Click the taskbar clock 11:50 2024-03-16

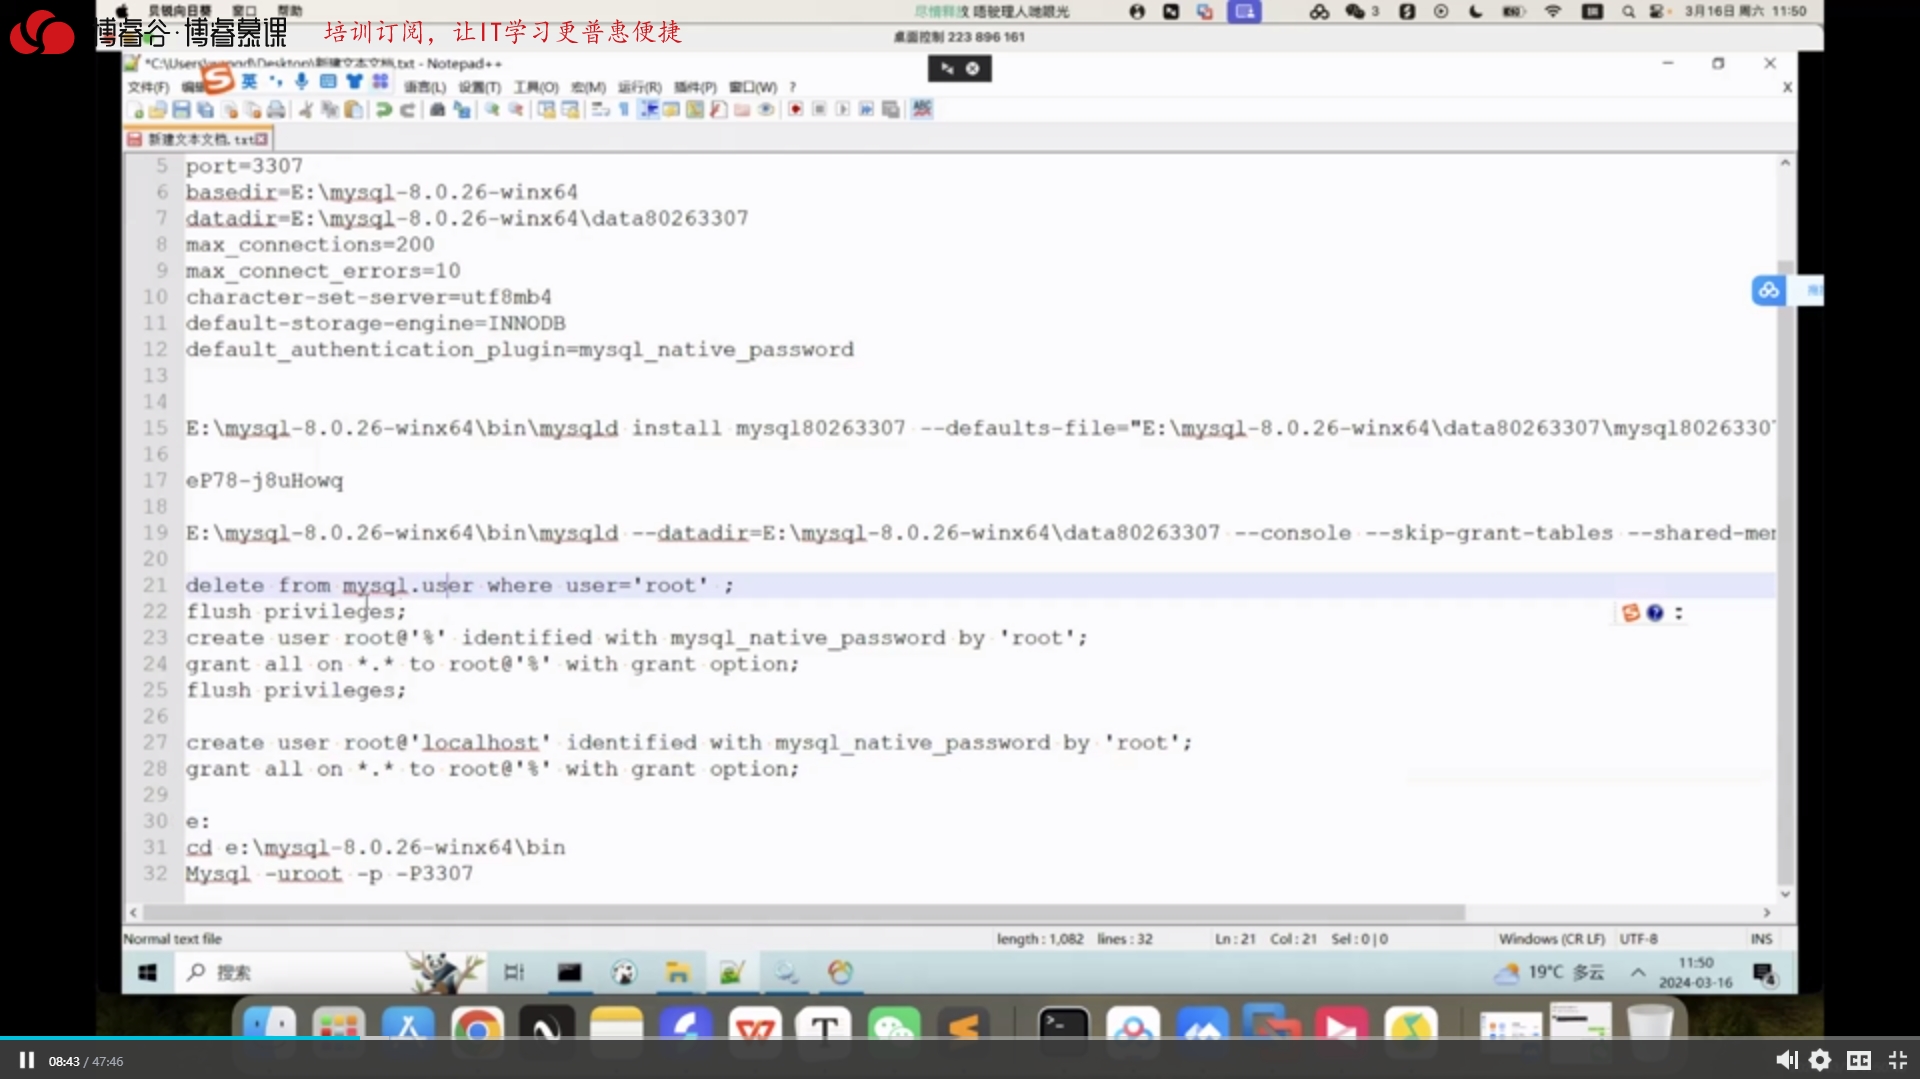[x=1696, y=972]
